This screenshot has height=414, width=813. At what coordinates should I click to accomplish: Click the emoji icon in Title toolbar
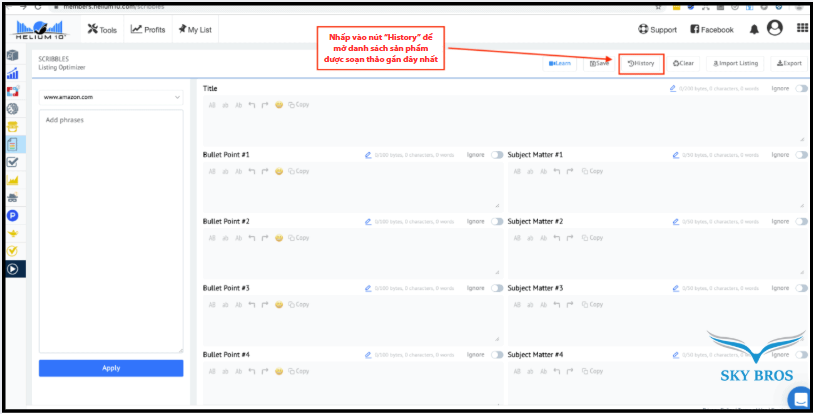tap(279, 104)
